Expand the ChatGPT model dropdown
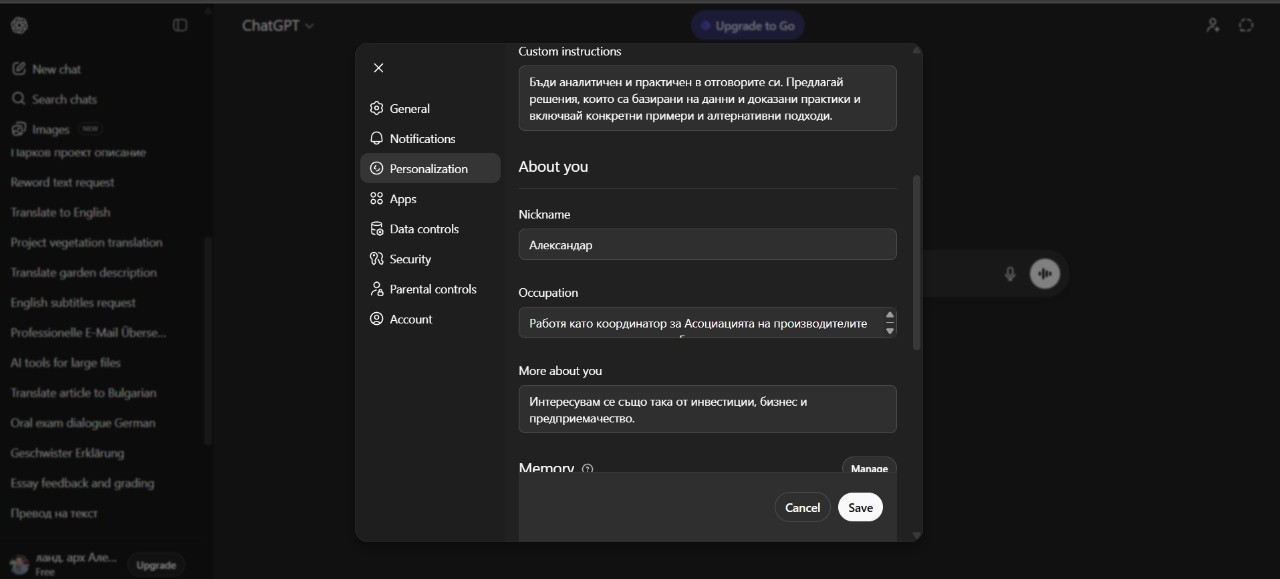The width and height of the screenshot is (1280, 579). 278,26
